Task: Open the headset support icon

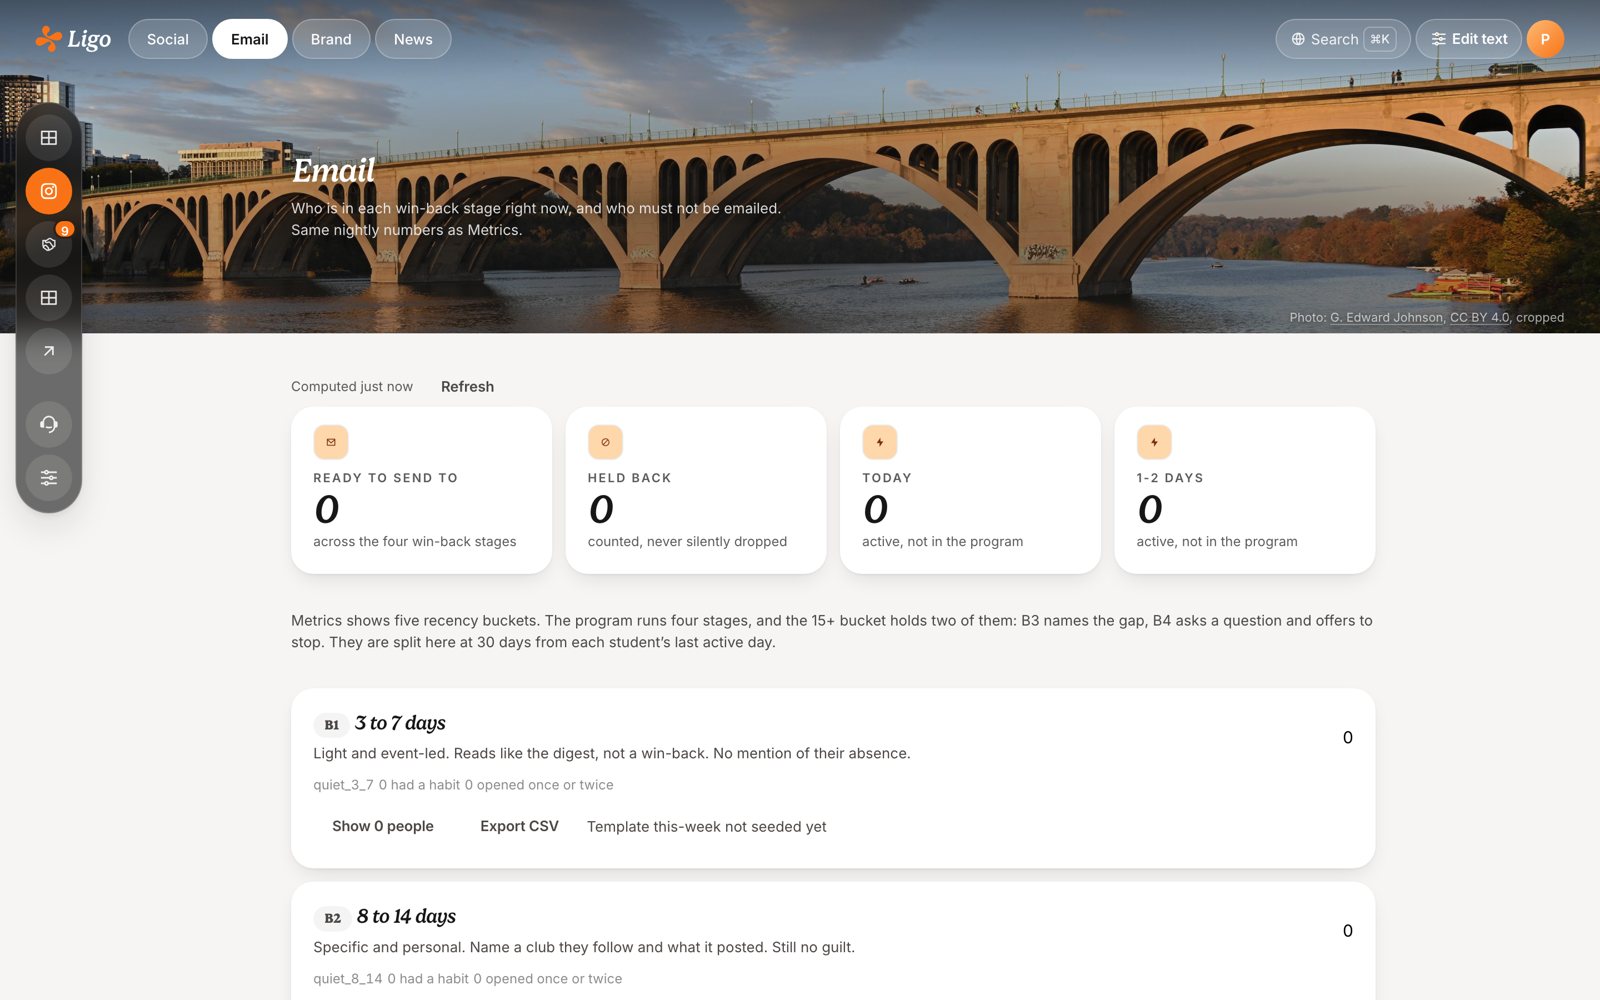Action: [48, 424]
